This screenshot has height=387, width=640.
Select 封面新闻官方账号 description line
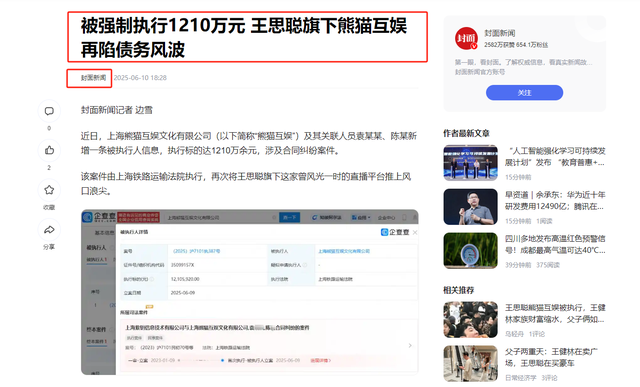[x=480, y=72]
